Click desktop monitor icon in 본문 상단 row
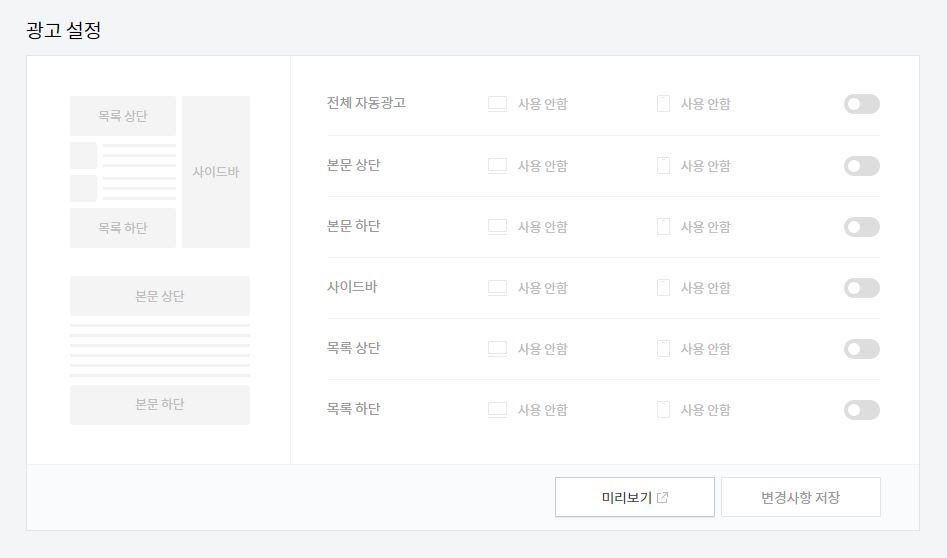This screenshot has height=558, width=947. click(x=497, y=165)
